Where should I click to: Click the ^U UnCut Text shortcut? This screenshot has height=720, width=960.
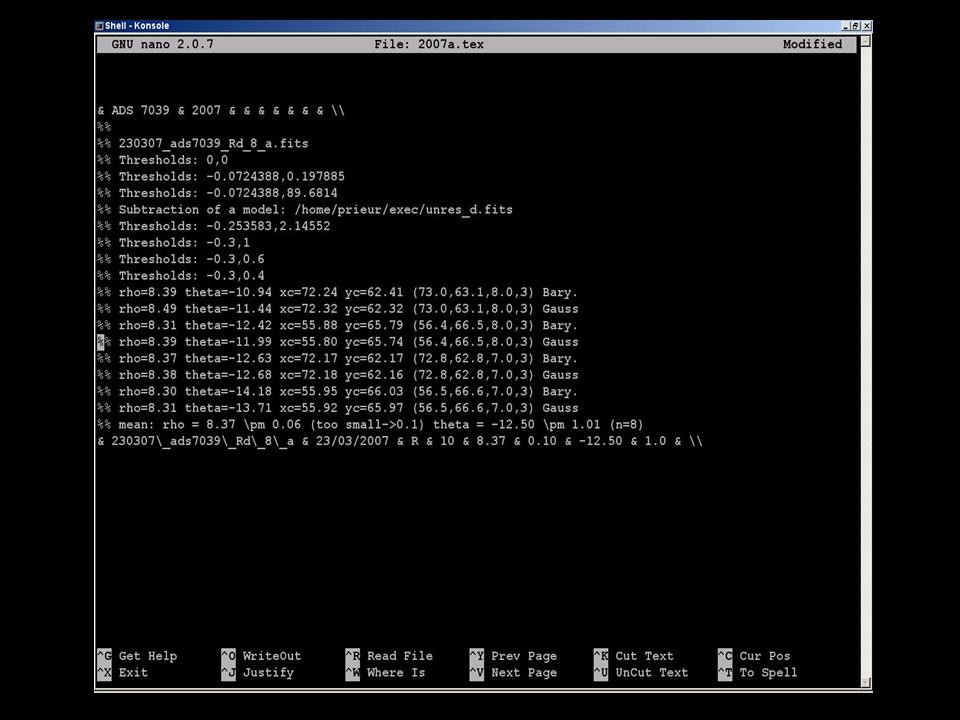pyautogui.click(x=641, y=673)
